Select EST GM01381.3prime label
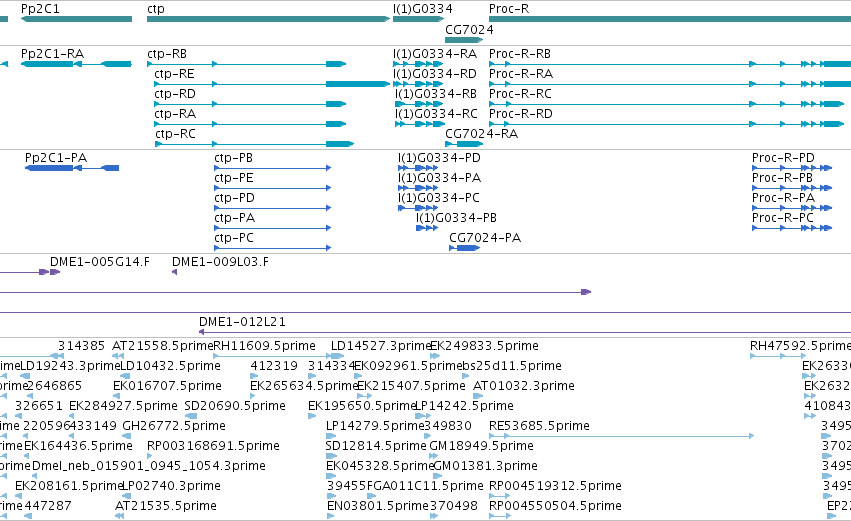851x521 pixels. click(485, 467)
